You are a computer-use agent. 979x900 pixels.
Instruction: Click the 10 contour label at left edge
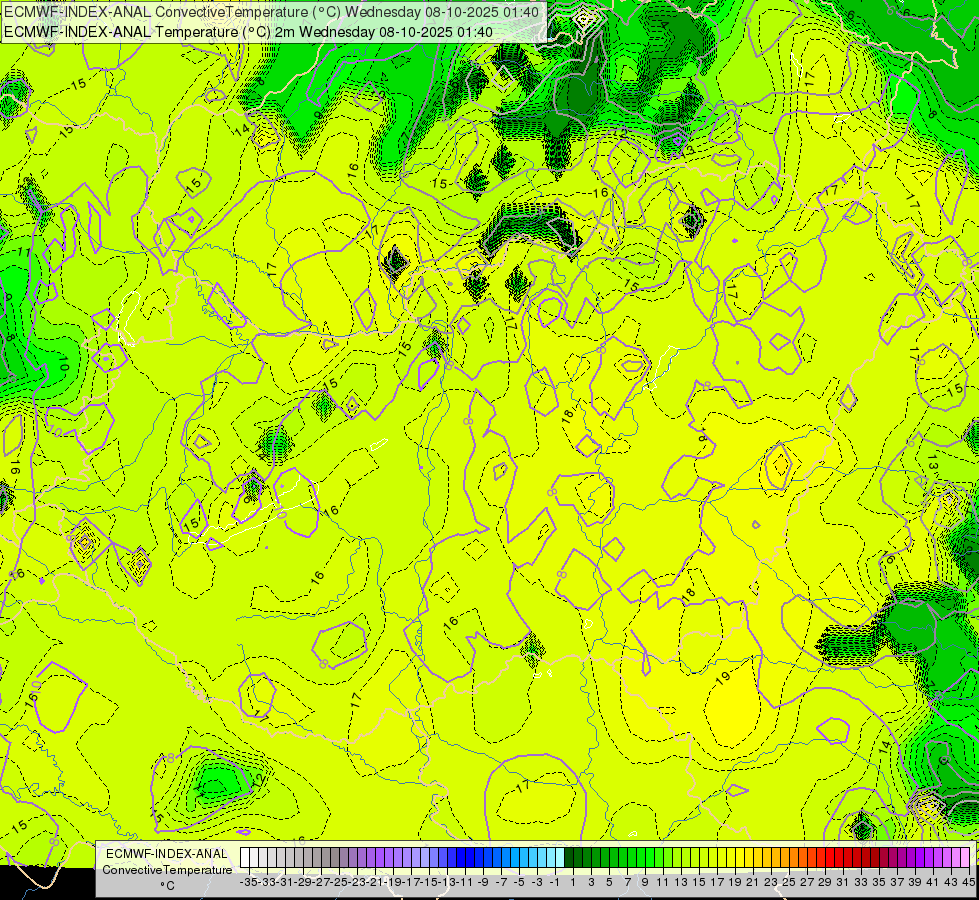tap(64, 363)
